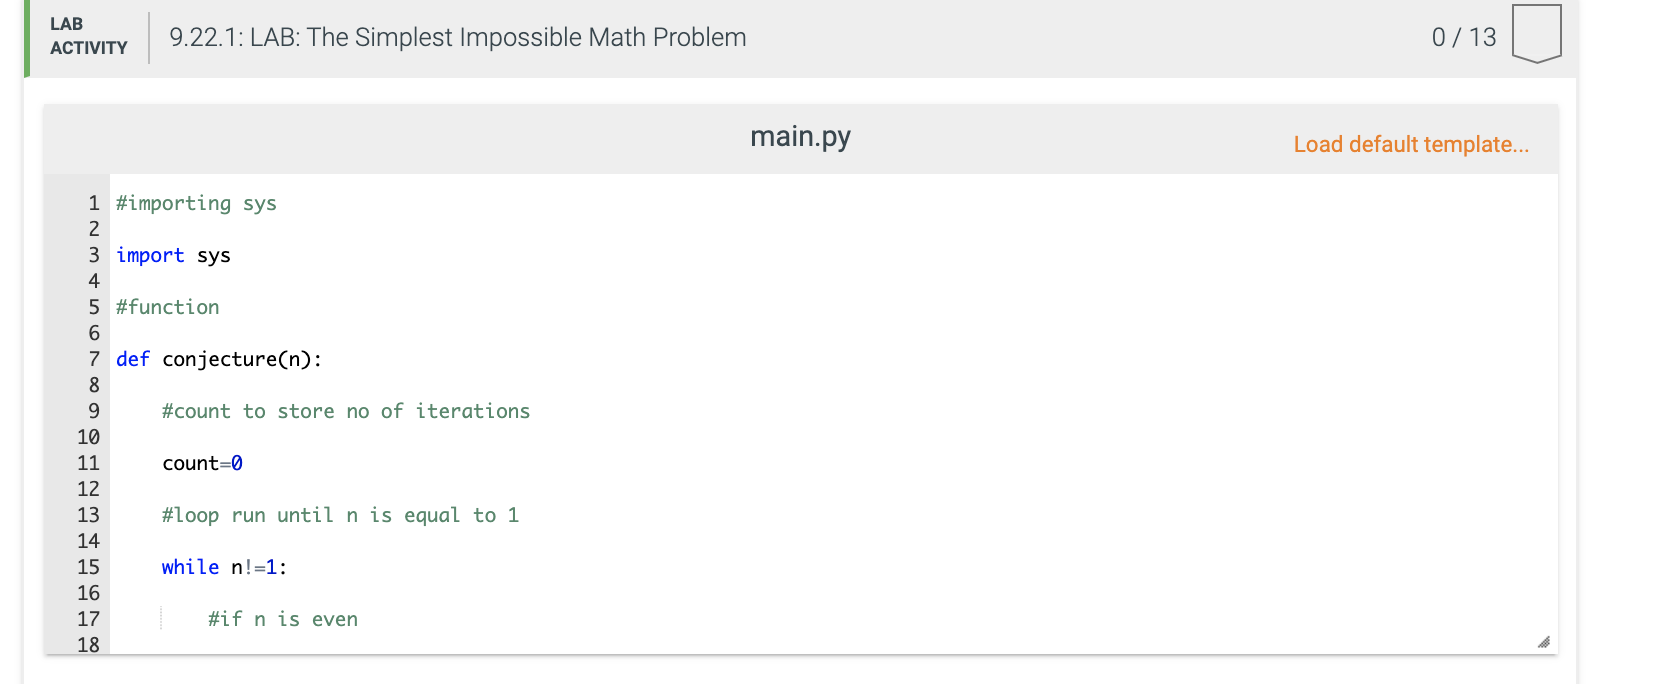Viewport: 1664px width, 684px height.
Task: Click the completion shield badge icon
Action: 1537,33
